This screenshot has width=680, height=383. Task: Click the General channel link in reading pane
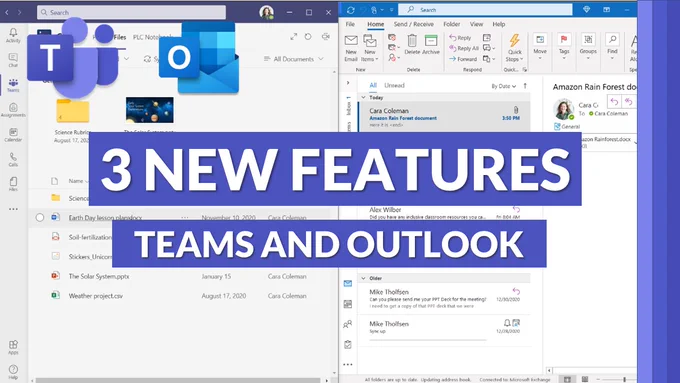click(567, 127)
